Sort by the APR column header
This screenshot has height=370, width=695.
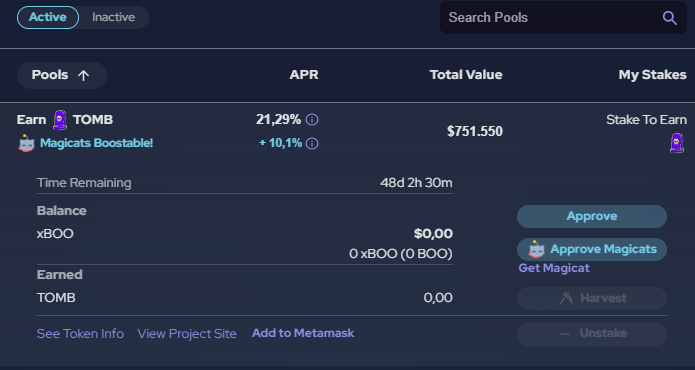(x=304, y=75)
